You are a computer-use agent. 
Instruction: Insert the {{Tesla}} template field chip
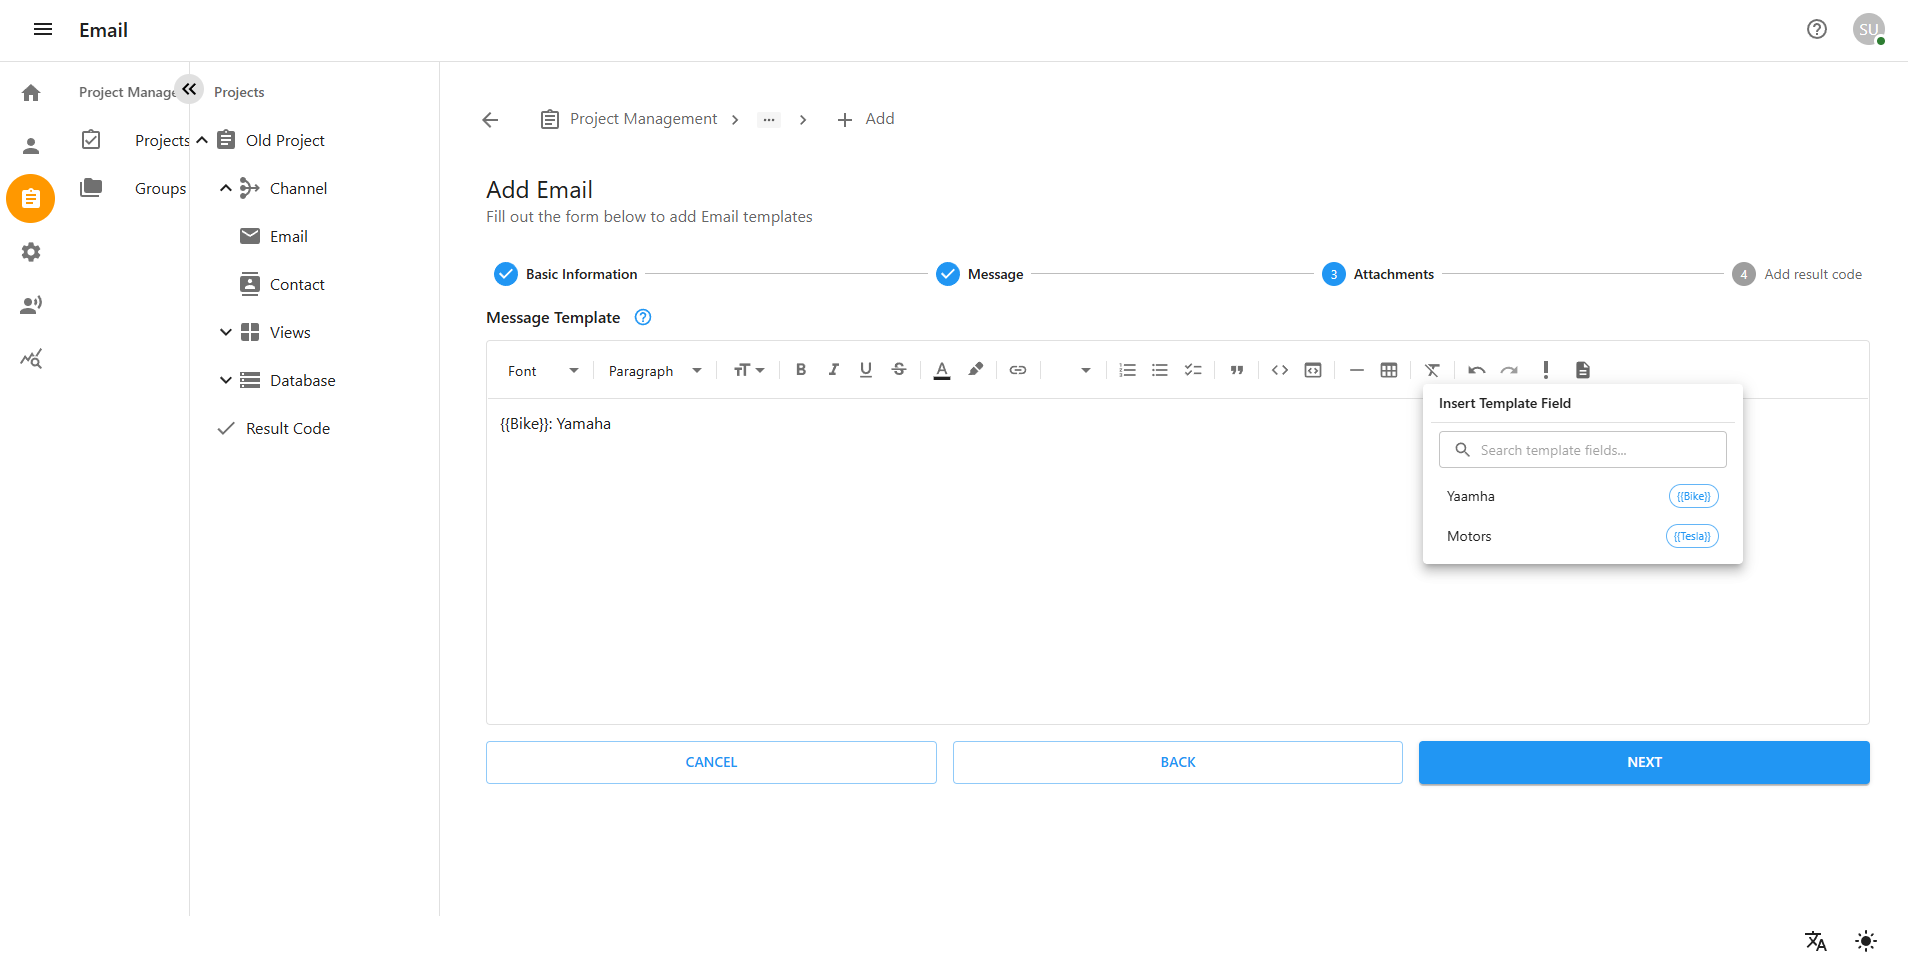point(1692,536)
